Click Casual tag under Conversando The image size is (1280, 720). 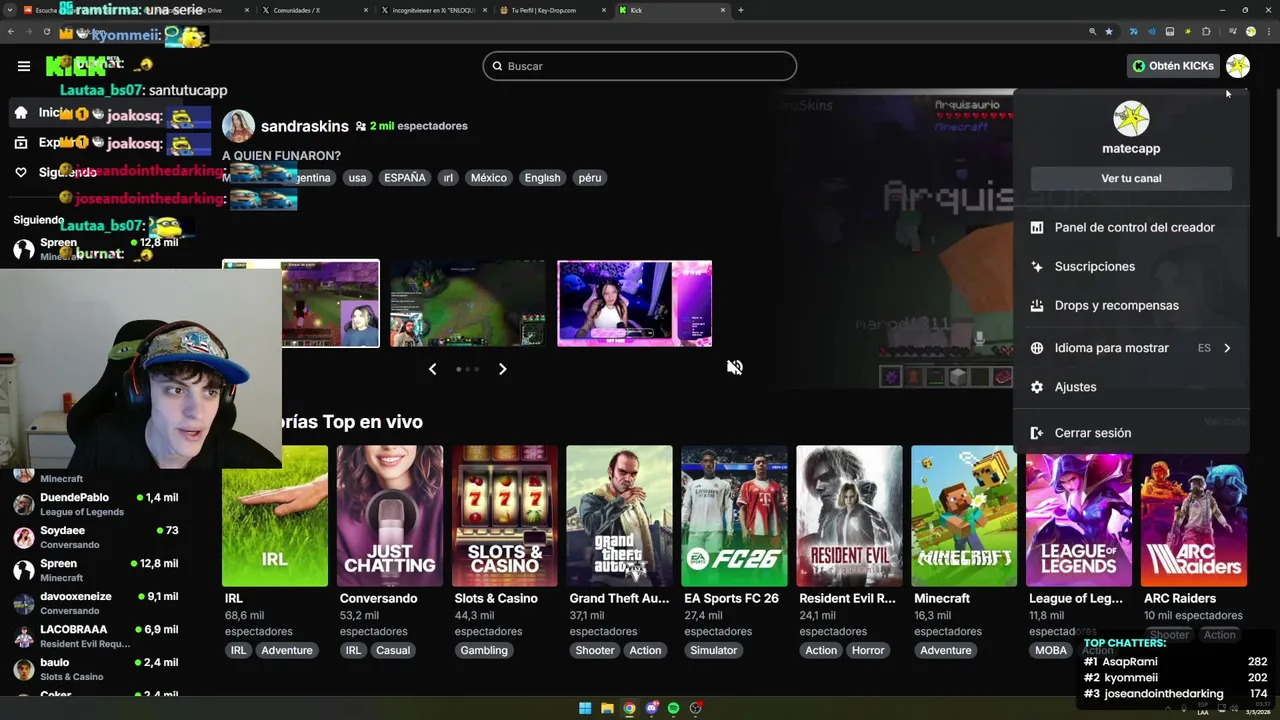(x=393, y=650)
